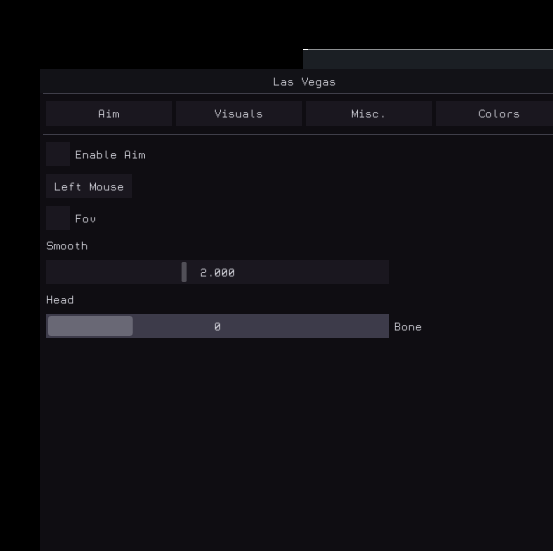Adjust the Smooth slider grab handle

coord(184,272)
